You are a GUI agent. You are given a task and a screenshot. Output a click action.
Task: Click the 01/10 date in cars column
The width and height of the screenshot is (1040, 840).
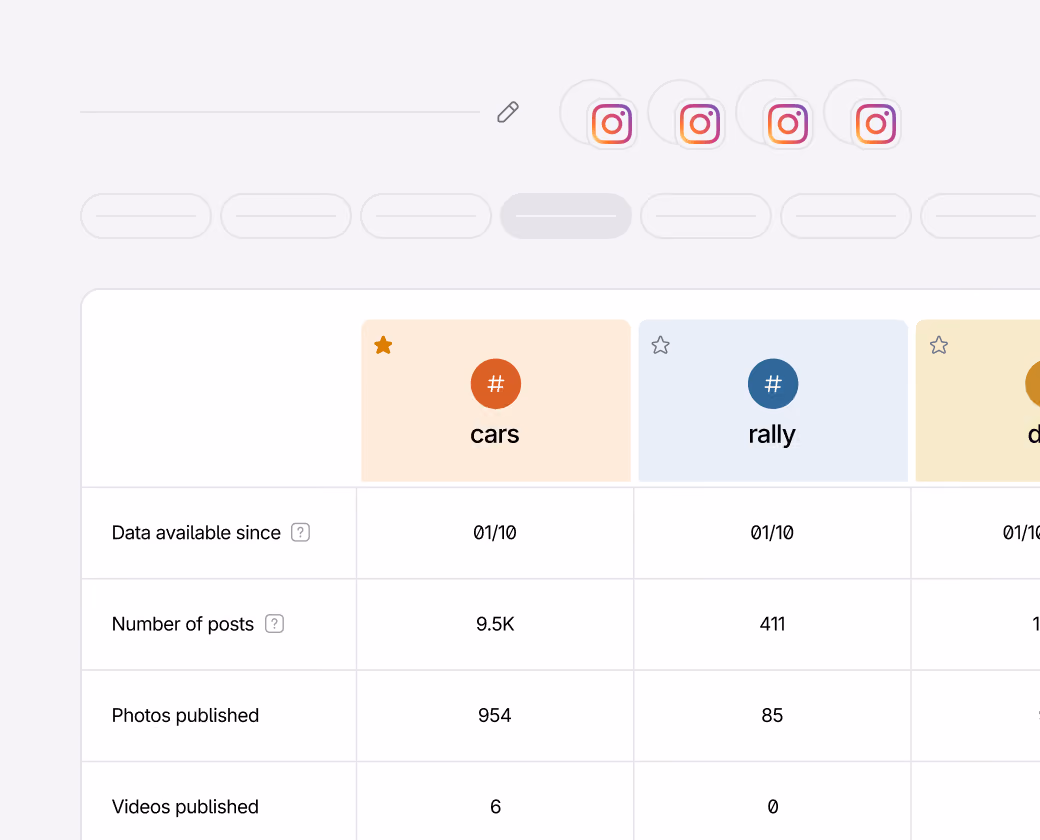coord(495,533)
